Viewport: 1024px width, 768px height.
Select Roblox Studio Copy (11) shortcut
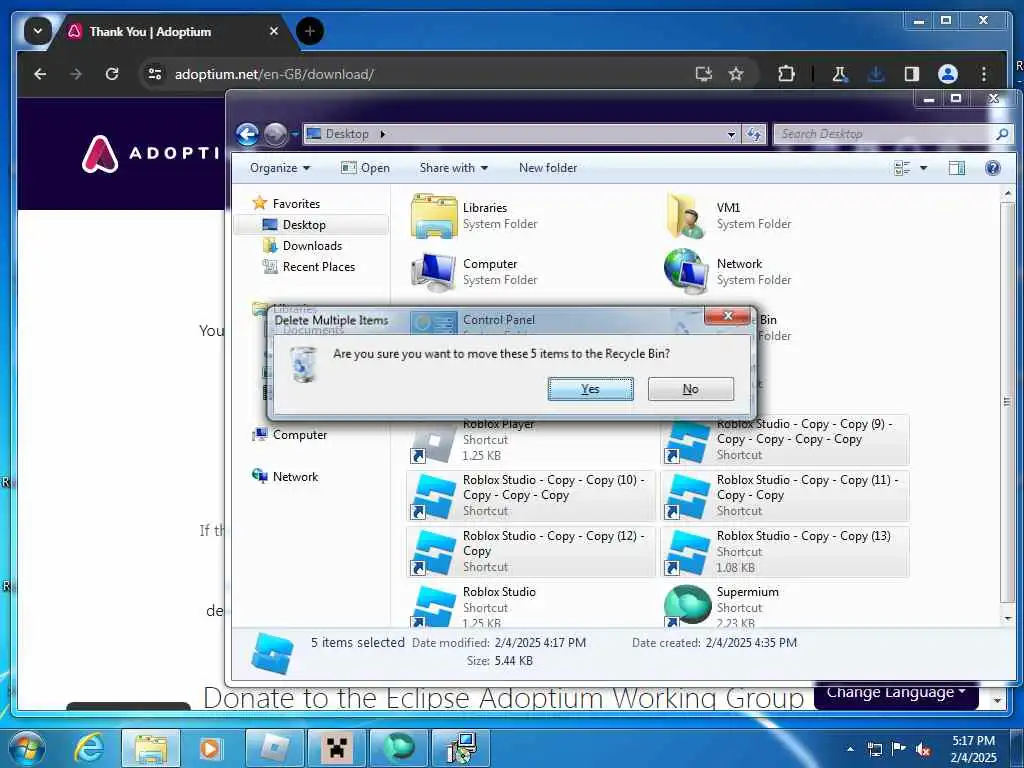784,495
